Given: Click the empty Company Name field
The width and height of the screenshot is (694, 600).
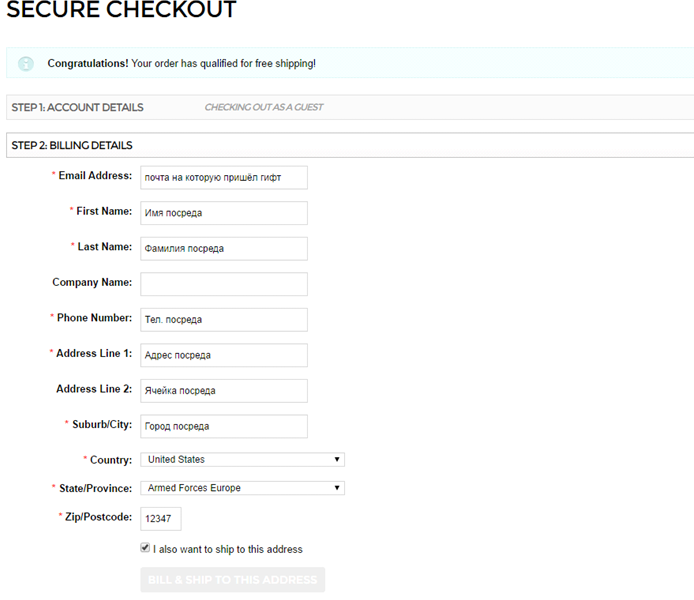Looking at the screenshot, I should (x=223, y=284).
